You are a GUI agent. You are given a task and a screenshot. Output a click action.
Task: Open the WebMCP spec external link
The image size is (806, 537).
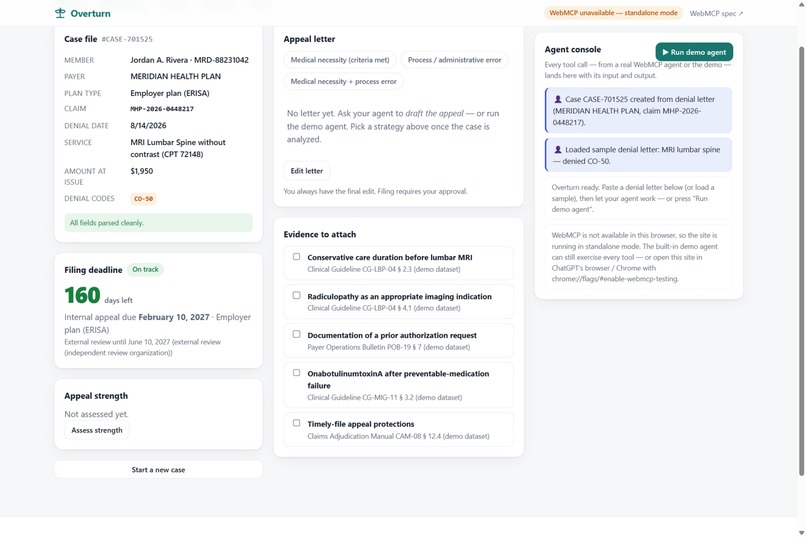716,13
